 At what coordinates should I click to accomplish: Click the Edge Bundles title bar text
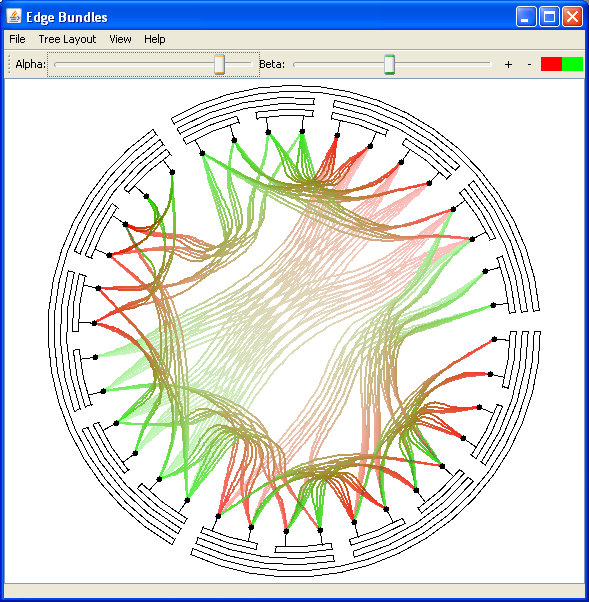pyautogui.click(x=67, y=17)
